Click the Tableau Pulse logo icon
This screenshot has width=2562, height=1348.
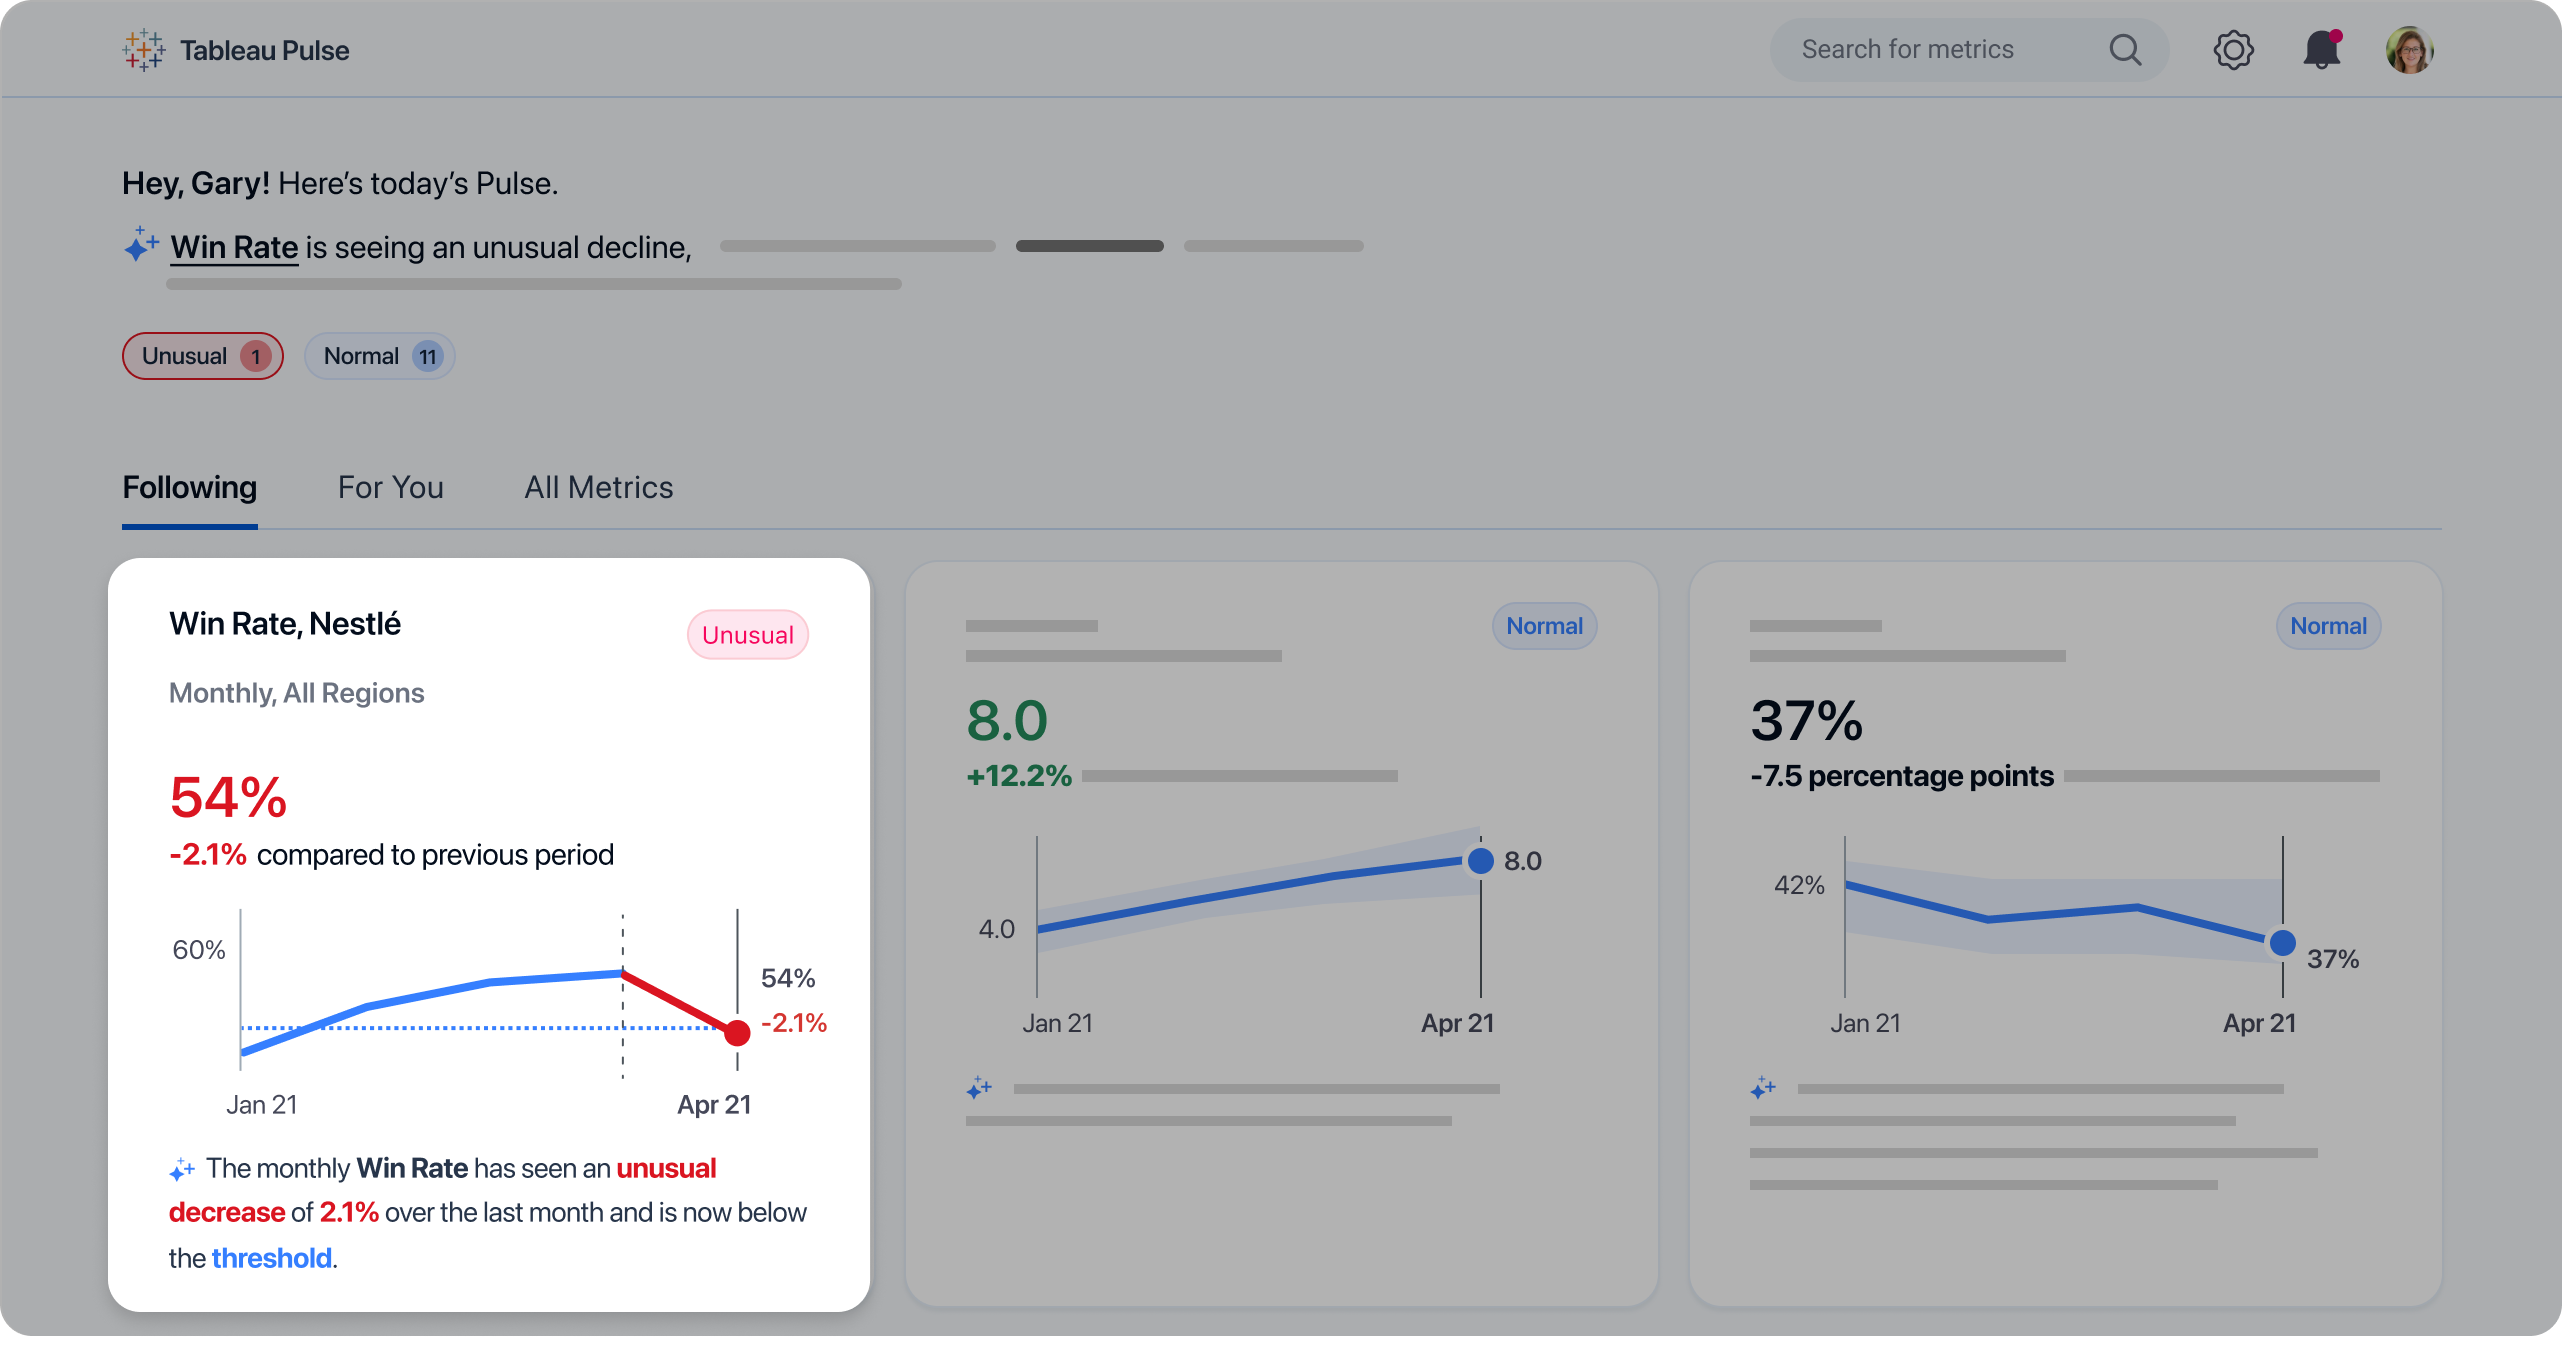[144, 50]
